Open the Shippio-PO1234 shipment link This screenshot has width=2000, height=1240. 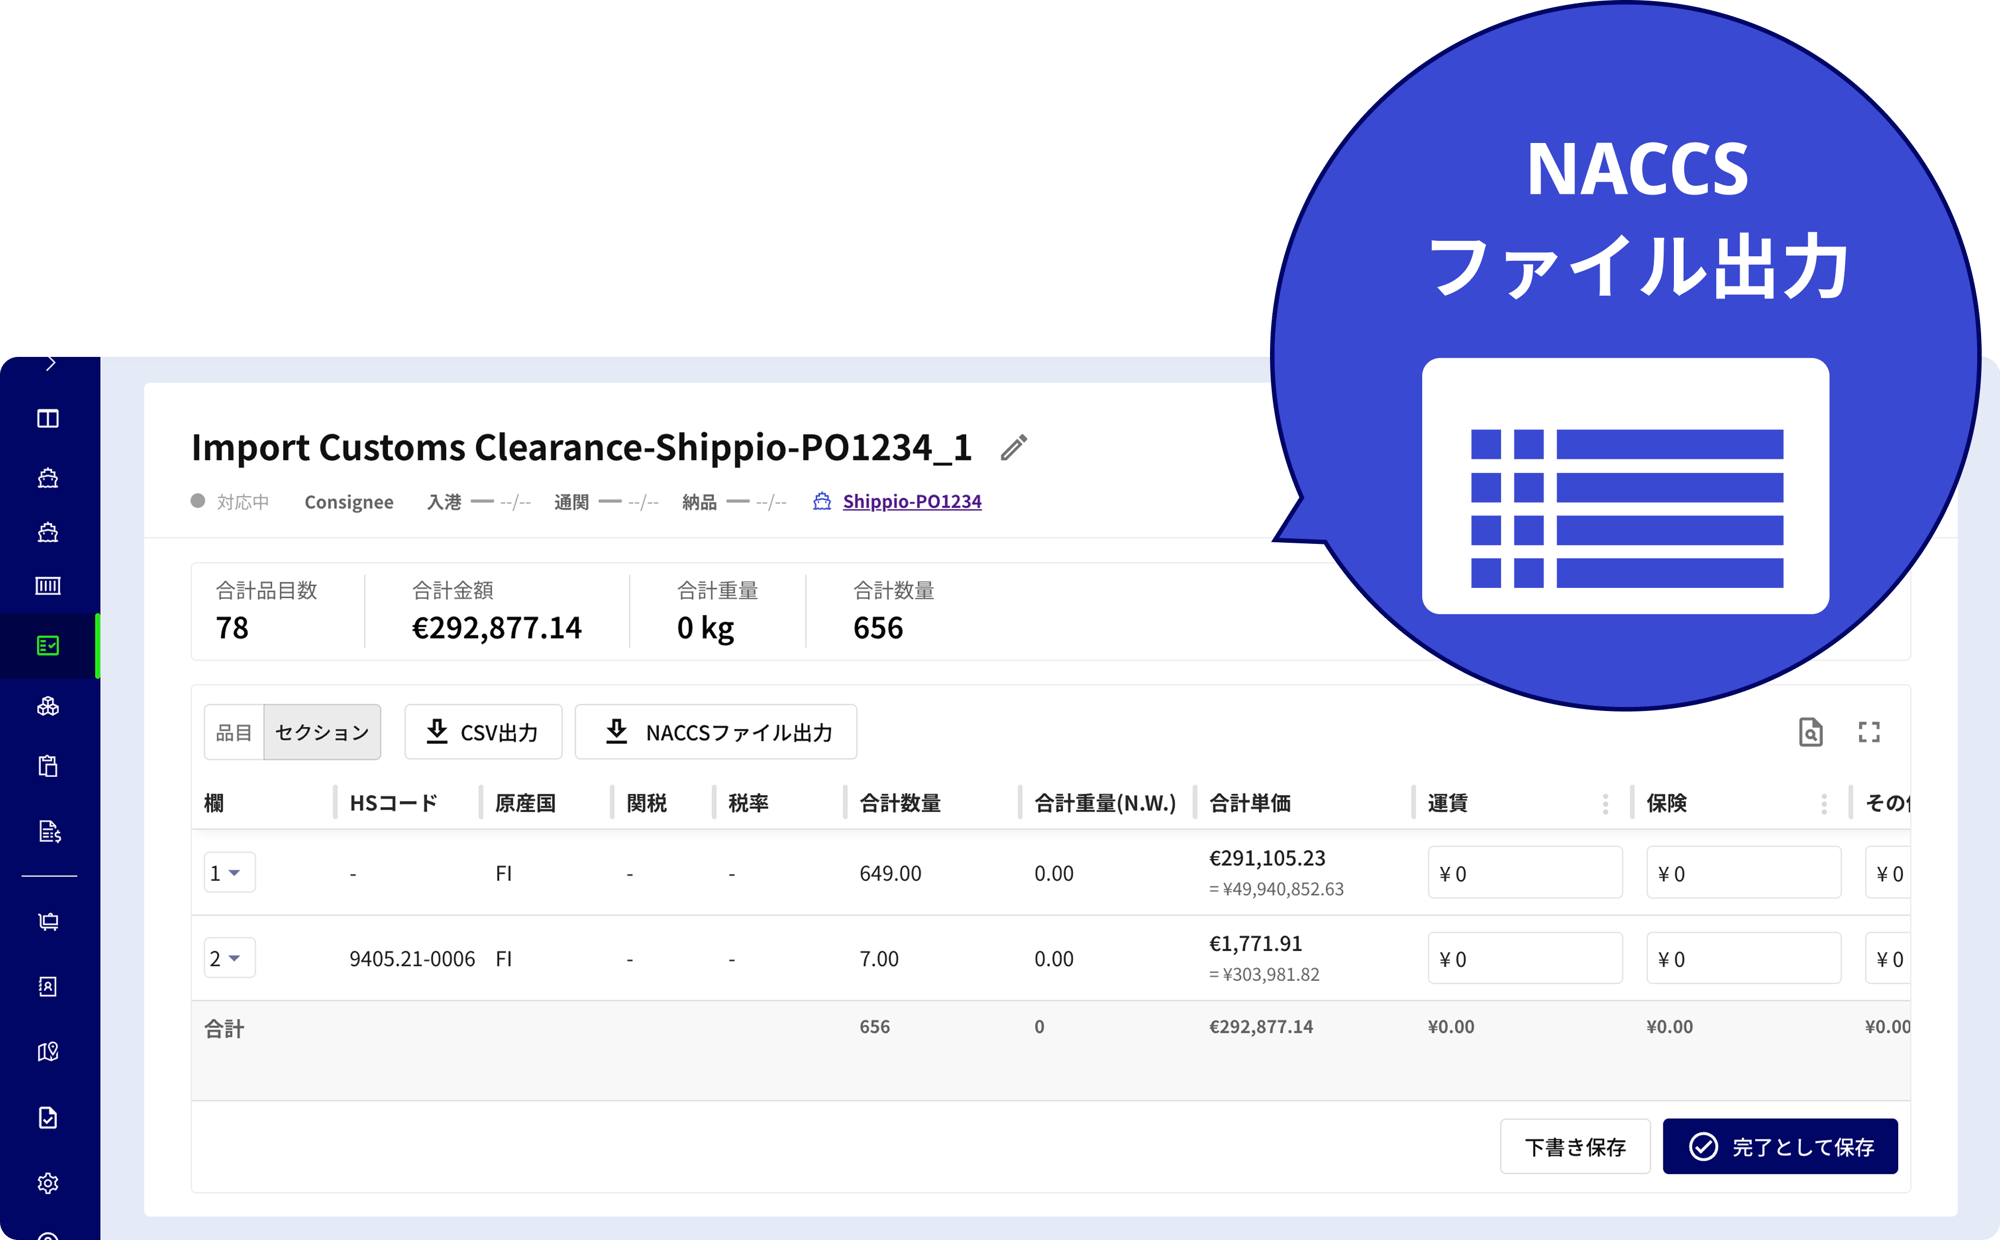[910, 501]
